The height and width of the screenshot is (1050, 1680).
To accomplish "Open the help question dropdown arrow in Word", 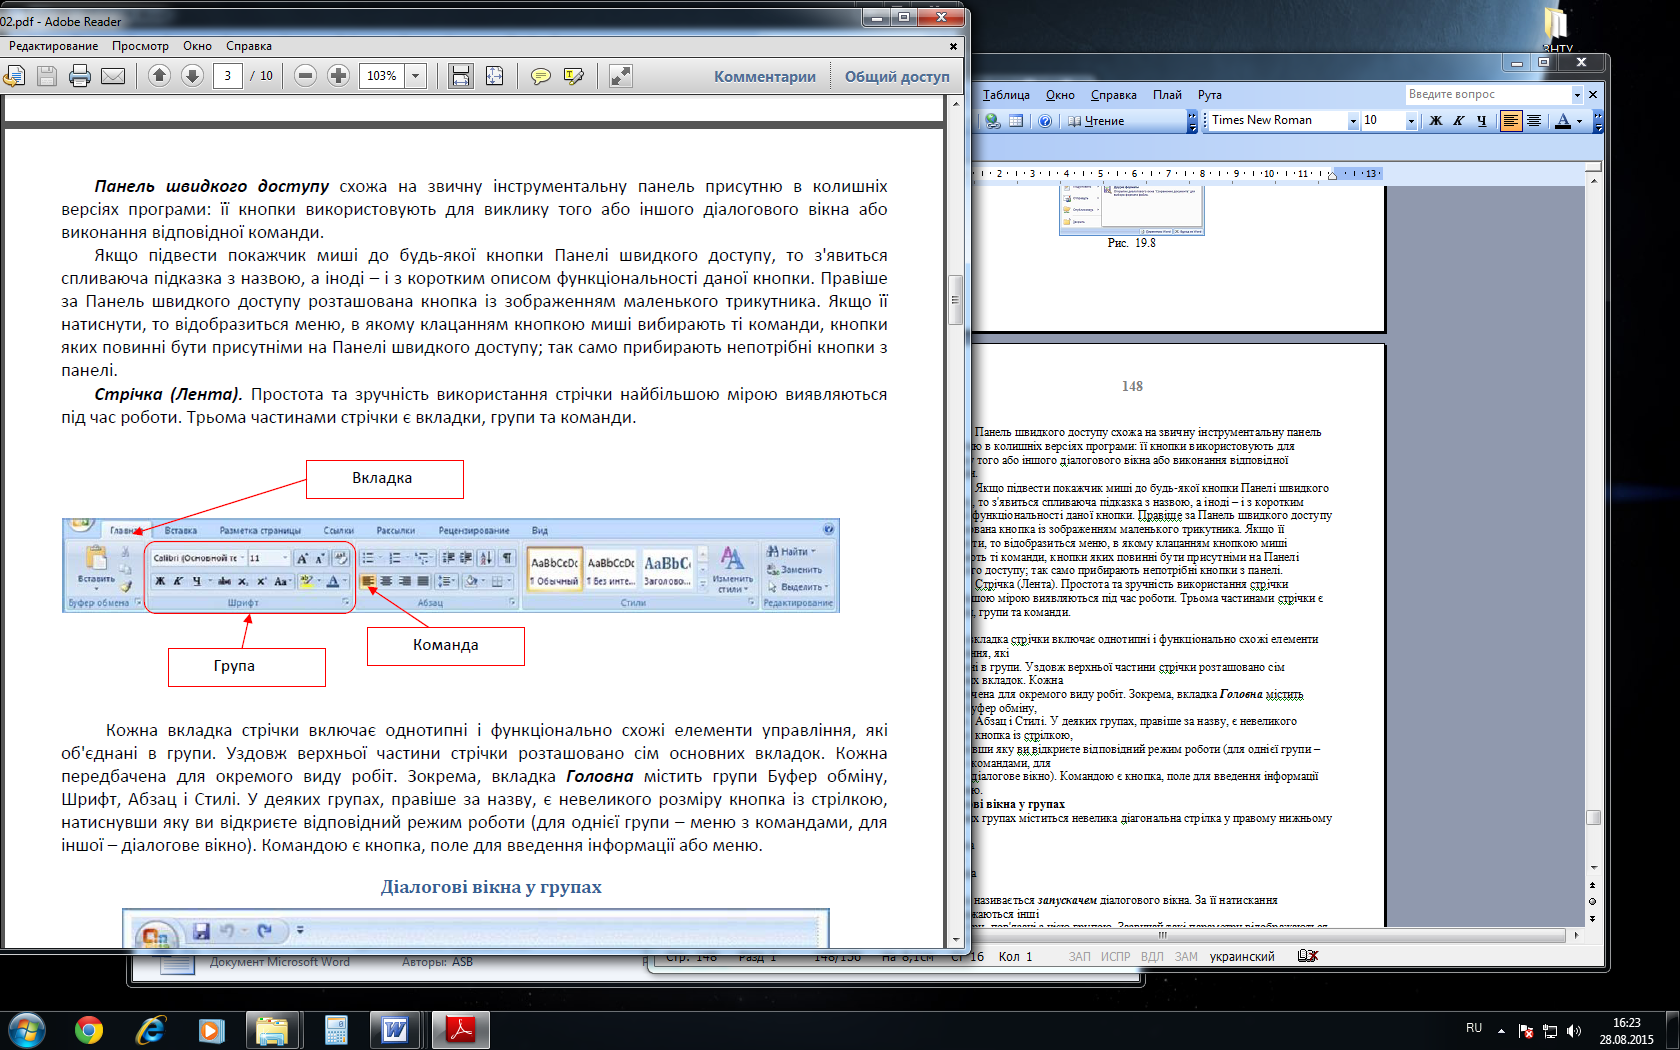I will click(x=1577, y=95).
